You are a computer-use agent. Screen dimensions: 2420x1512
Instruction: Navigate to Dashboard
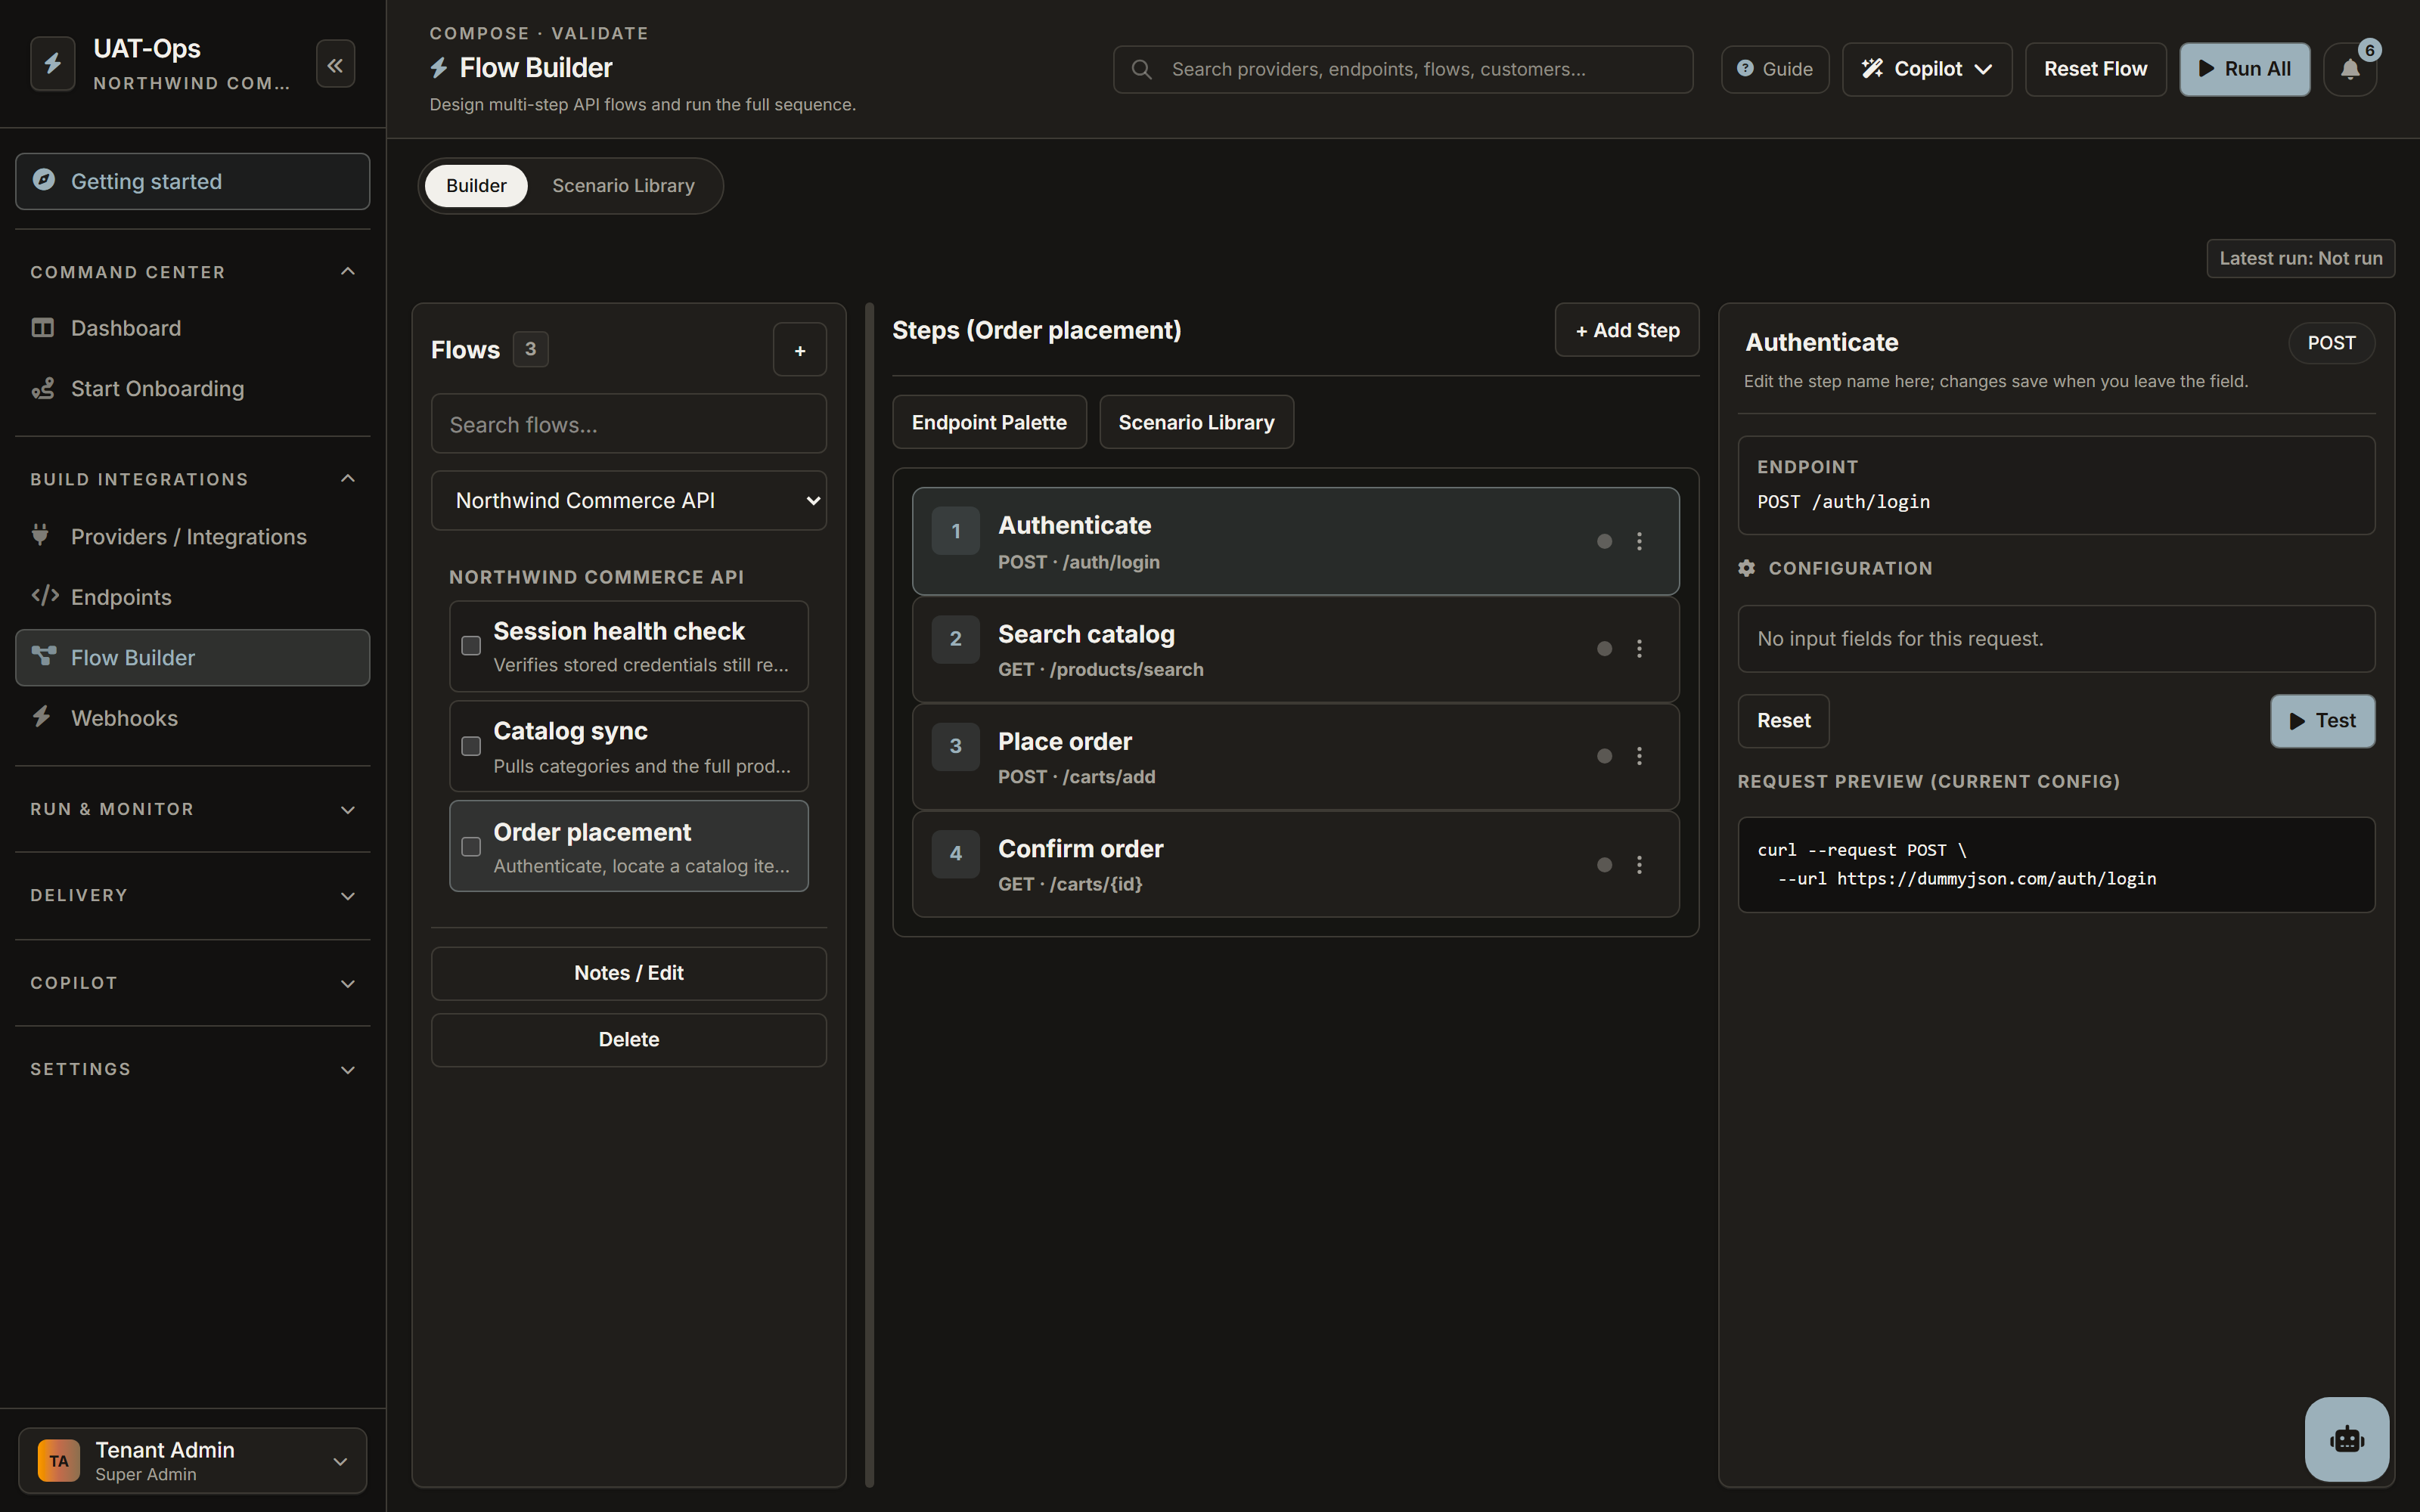click(193, 328)
